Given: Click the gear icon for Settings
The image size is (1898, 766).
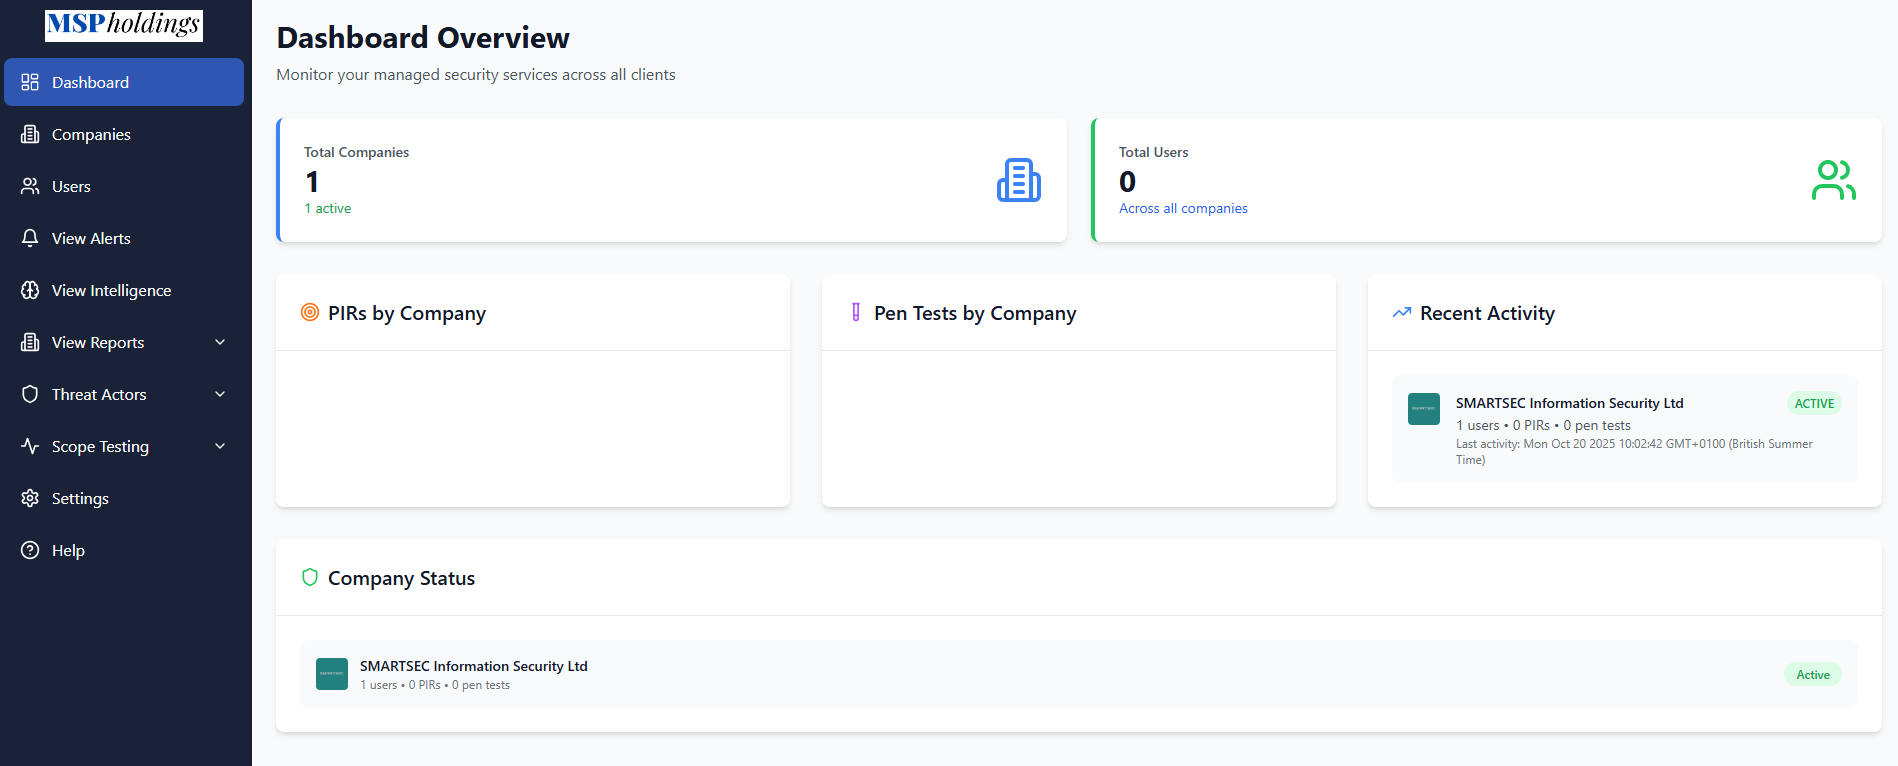Looking at the screenshot, I should [30, 498].
